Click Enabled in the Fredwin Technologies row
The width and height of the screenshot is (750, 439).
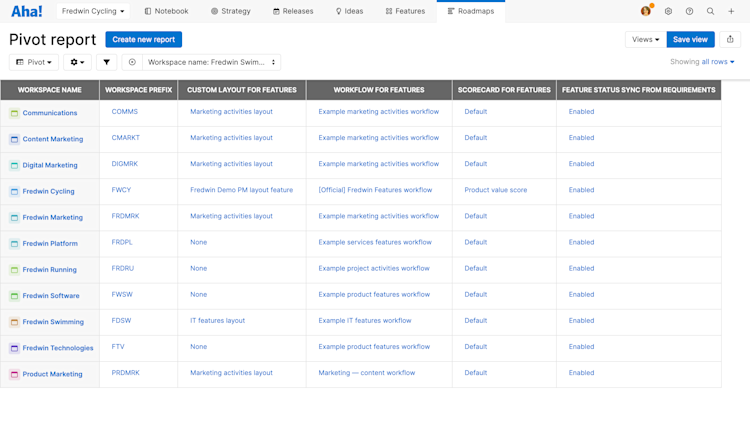click(x=581, y=347)
